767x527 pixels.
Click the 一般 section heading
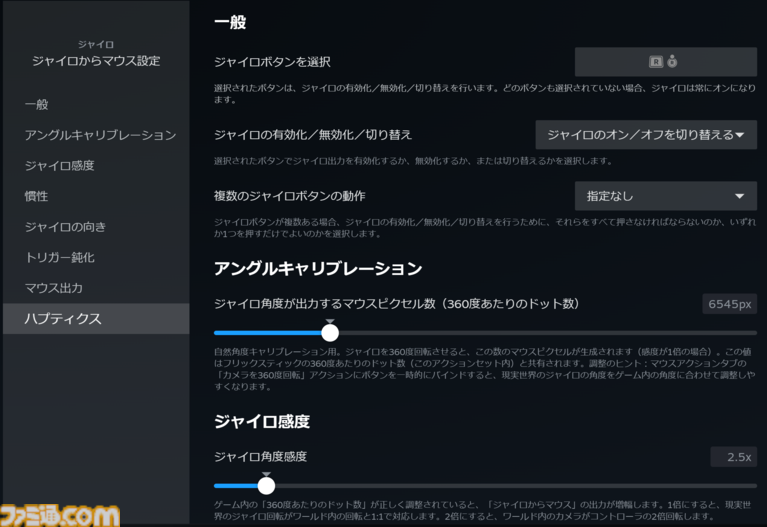click(230, 22)
